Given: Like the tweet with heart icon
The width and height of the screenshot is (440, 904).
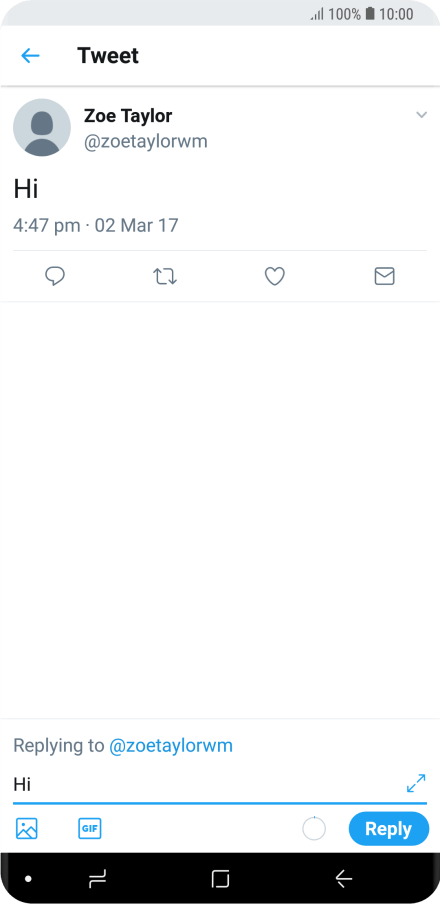Looking at the screenshot, I should point(274,277).
